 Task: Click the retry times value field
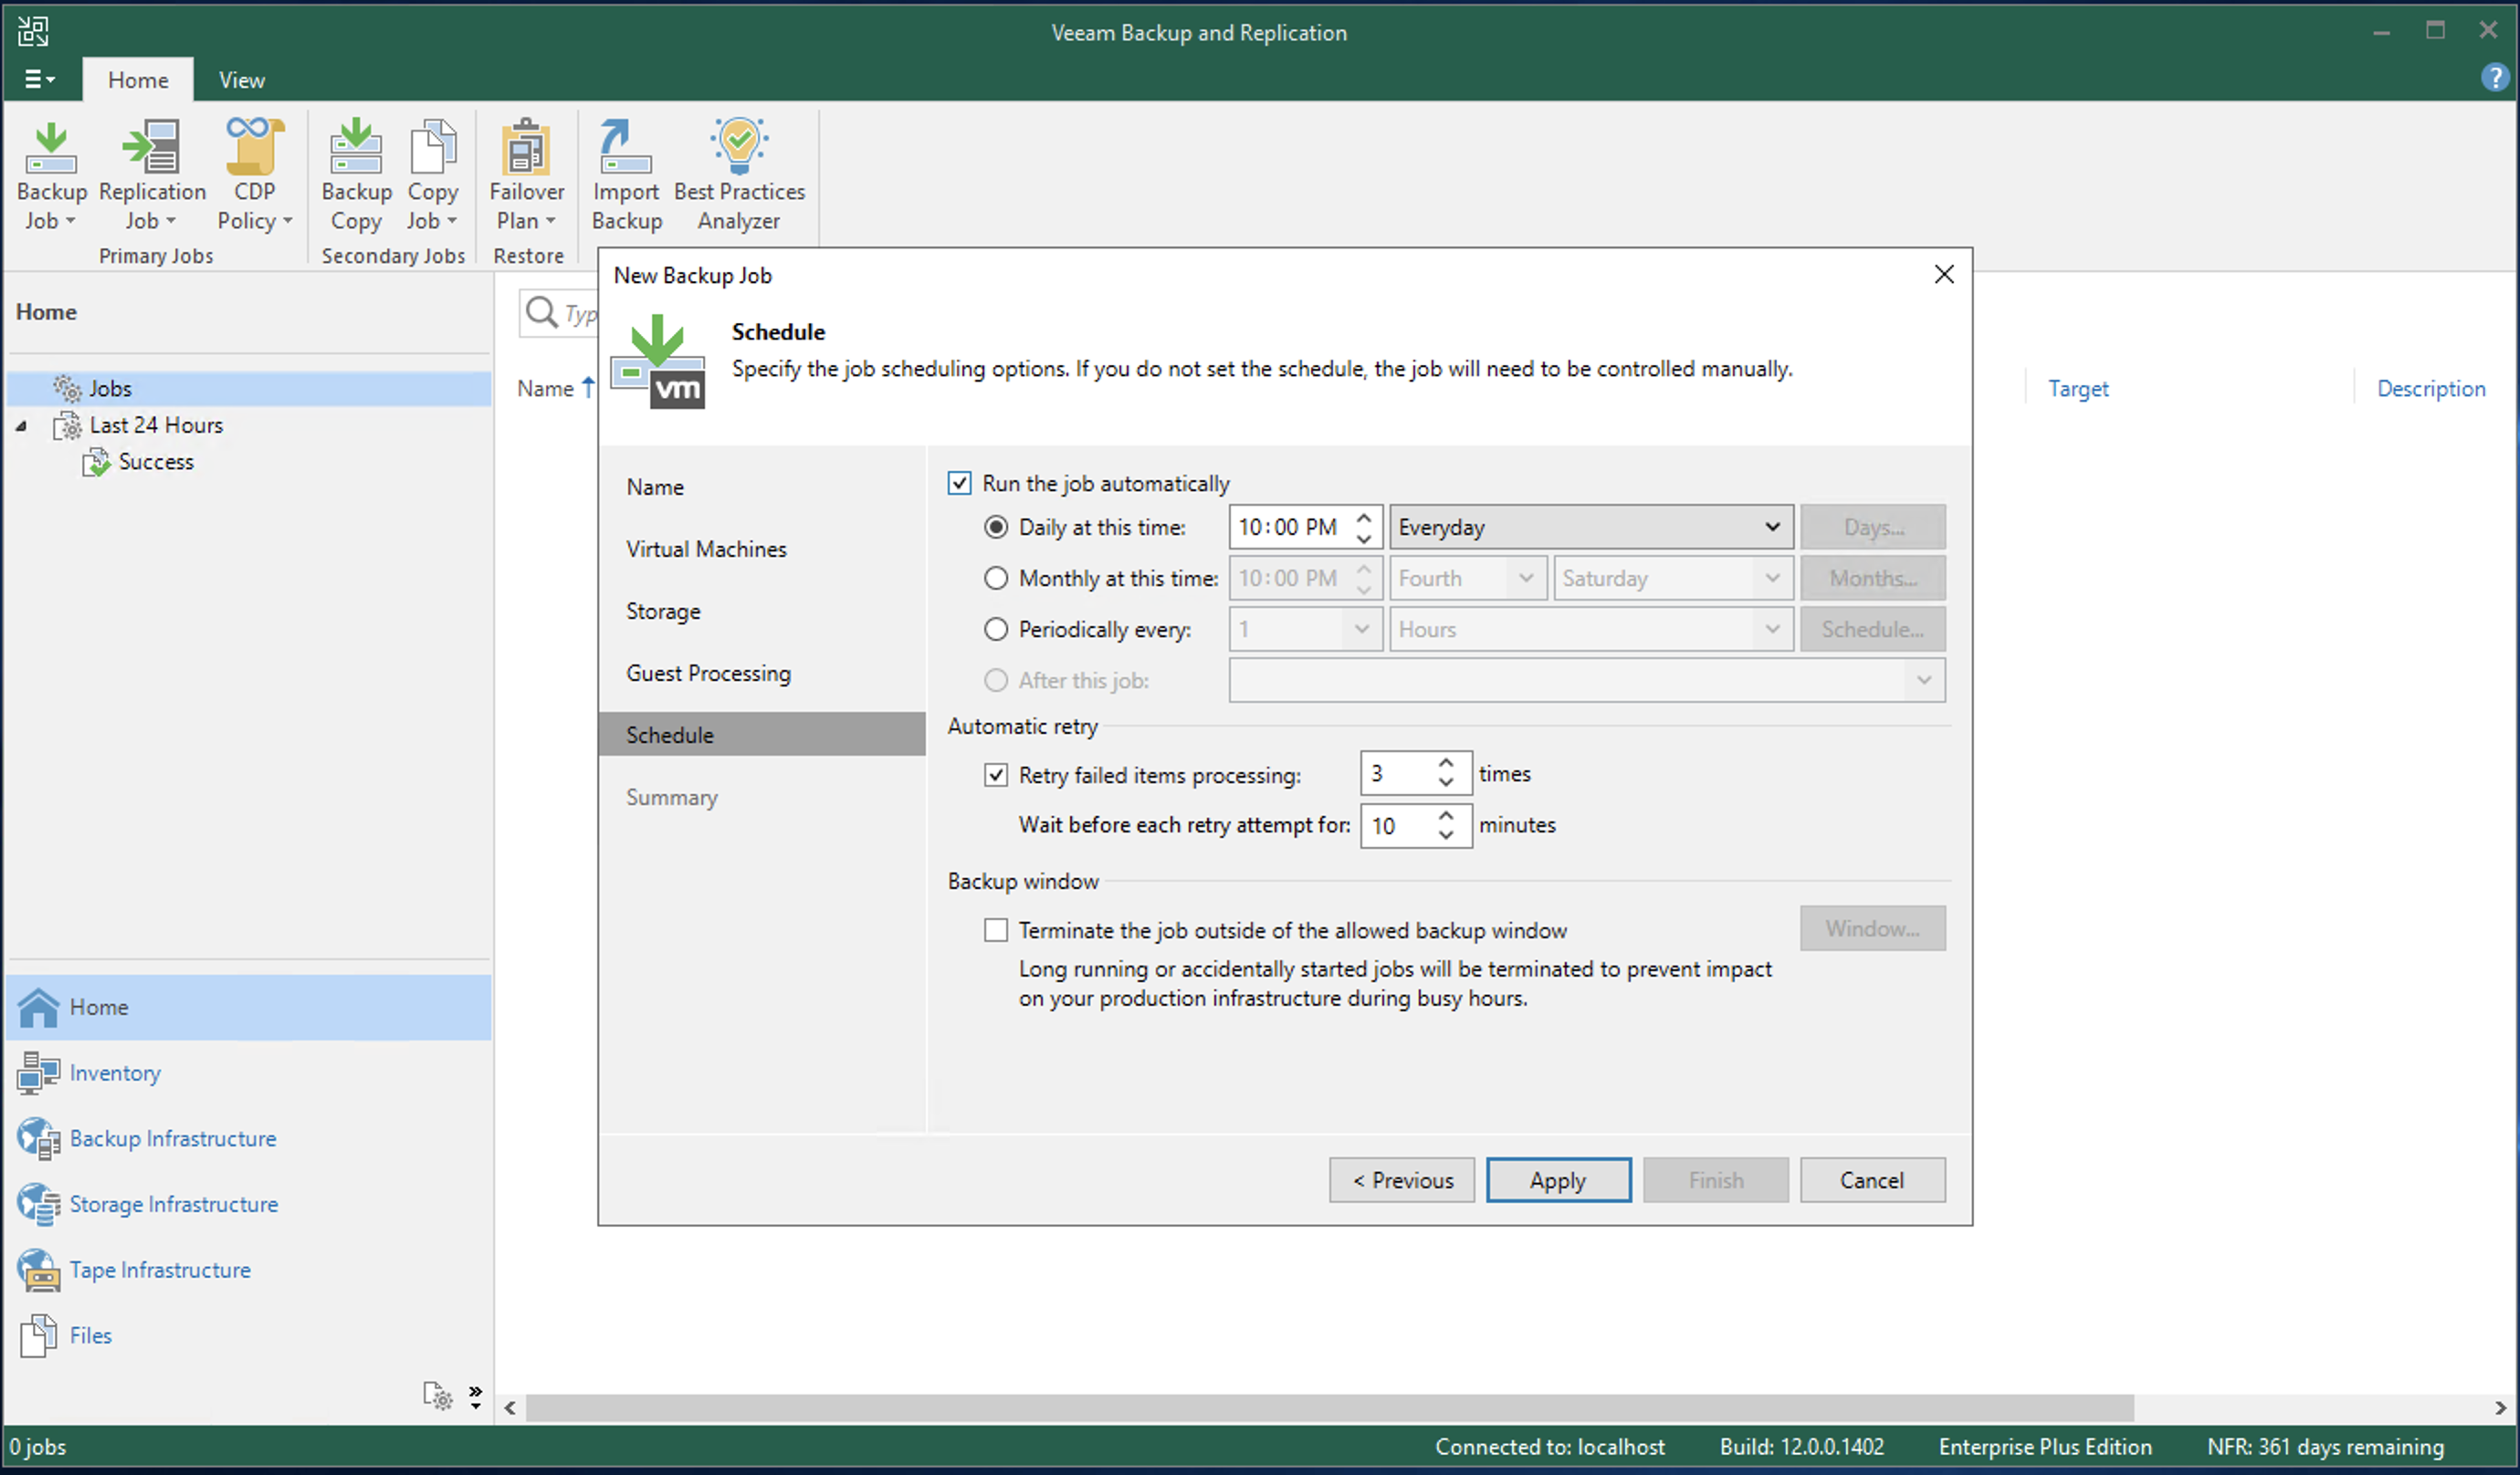click(1398, 773)
